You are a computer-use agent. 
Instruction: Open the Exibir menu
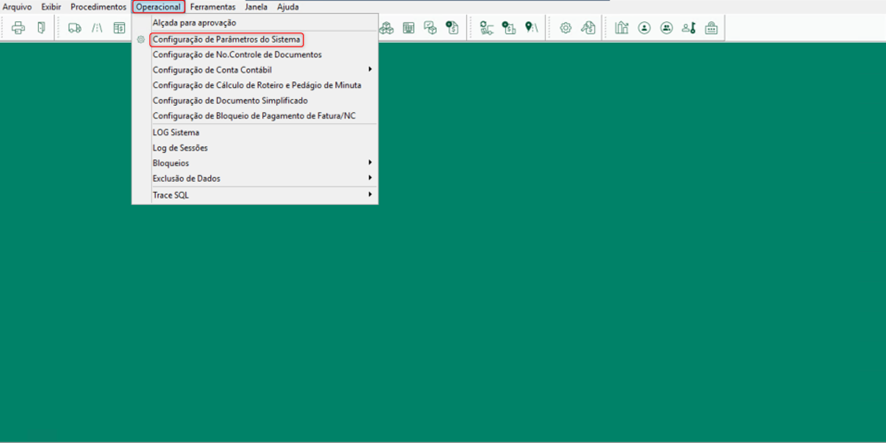[x=51, y=7]
